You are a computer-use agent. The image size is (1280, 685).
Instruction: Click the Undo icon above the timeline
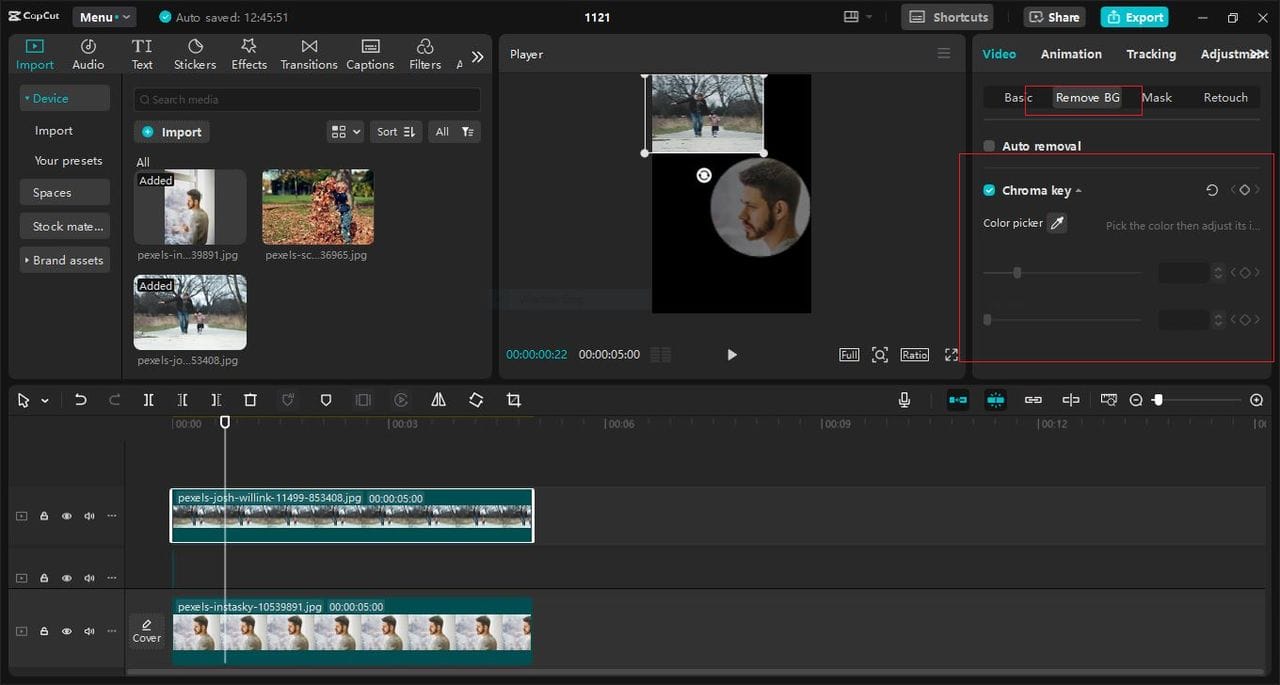[81, 400]
